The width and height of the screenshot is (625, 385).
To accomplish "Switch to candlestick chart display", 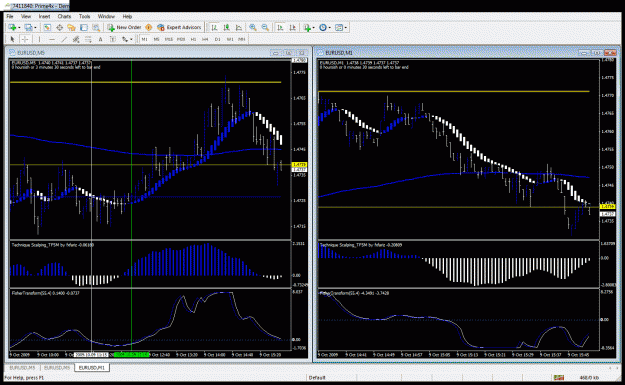I will pyautogui.click(x=226, y=28).
